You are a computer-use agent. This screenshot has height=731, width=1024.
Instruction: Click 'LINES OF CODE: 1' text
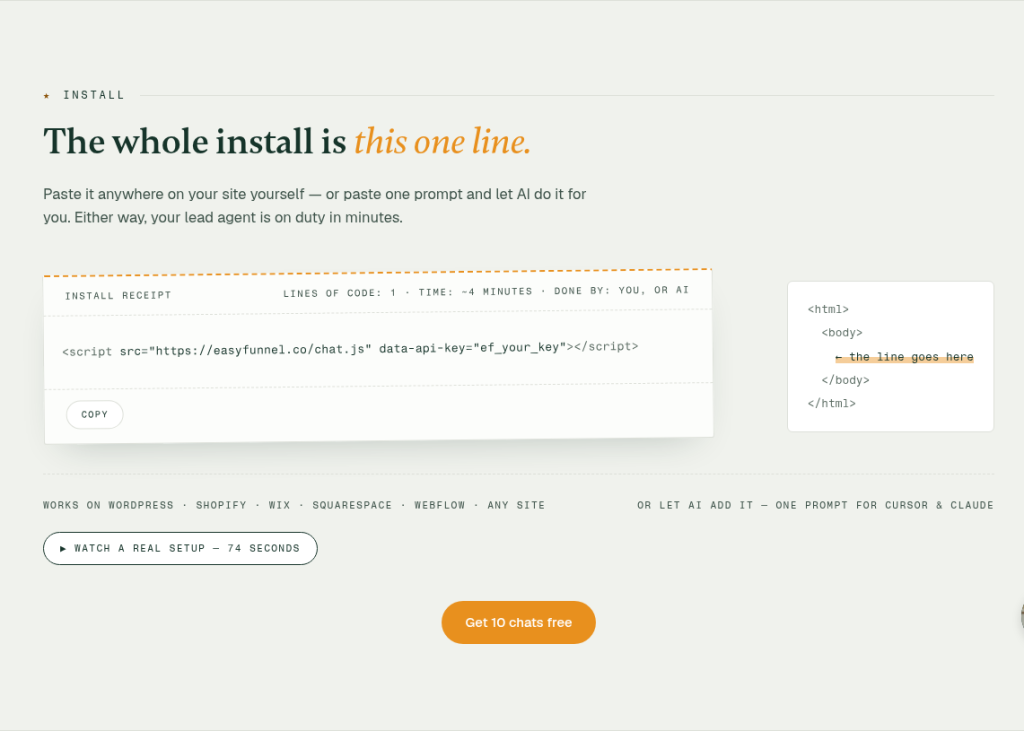(339, 293)
